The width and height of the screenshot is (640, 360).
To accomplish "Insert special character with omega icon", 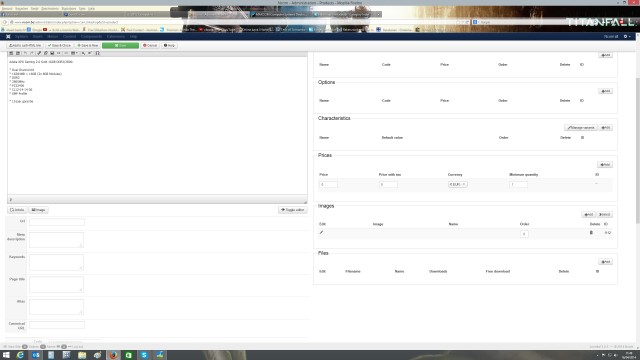I will [x=98, y=53].
